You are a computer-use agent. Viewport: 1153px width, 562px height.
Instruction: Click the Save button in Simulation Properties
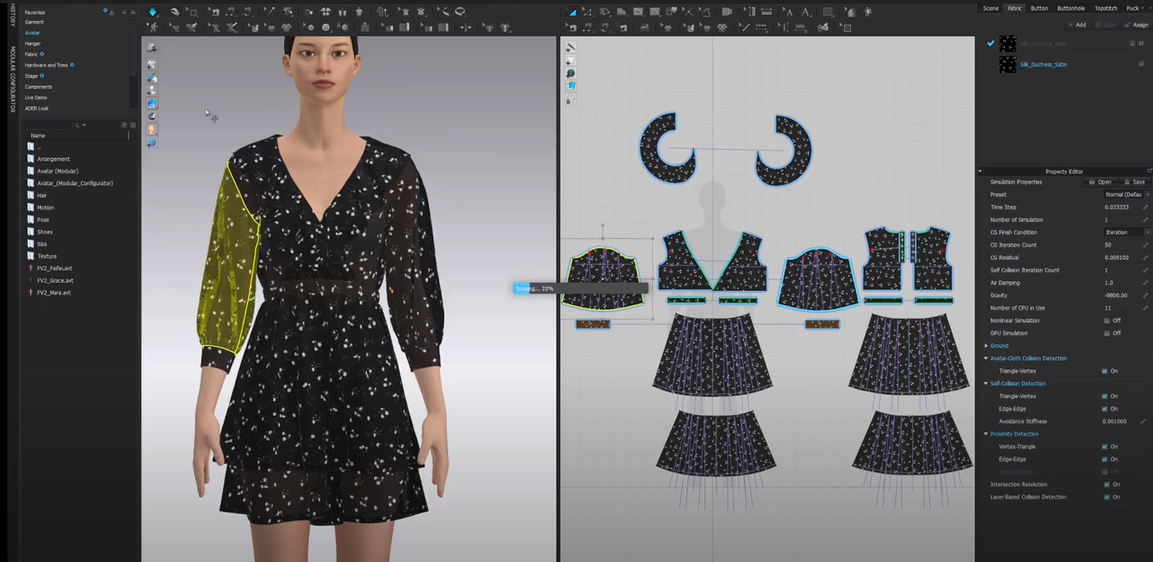click(x=1134, y=182)
